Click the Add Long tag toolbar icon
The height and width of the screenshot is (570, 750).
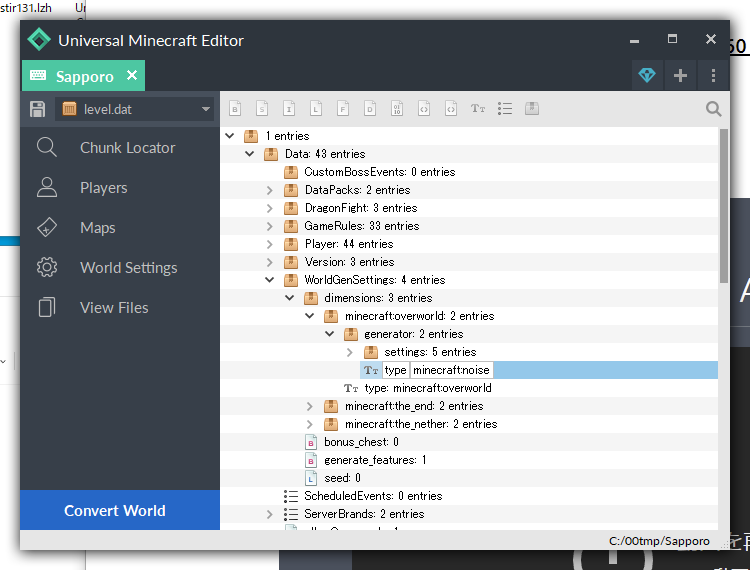315,108
